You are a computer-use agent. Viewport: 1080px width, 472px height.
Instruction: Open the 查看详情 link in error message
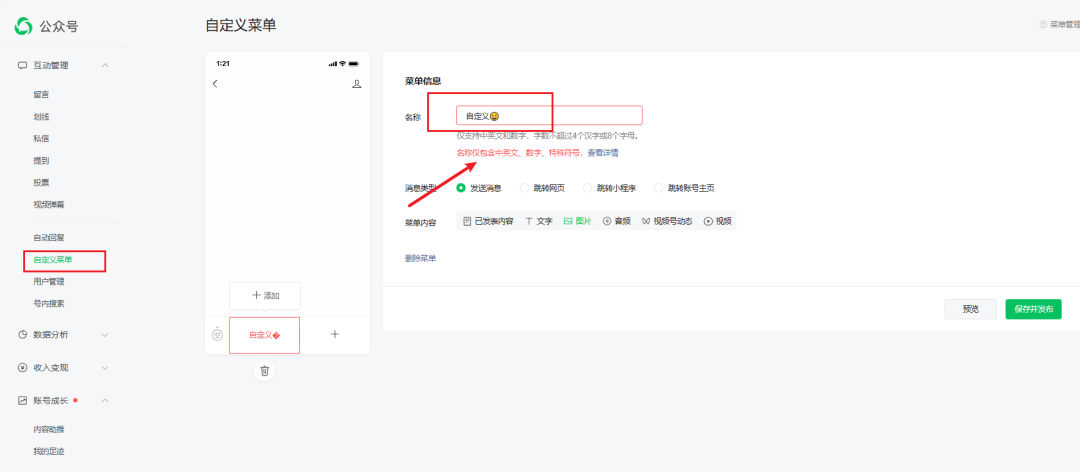point(603,153)
